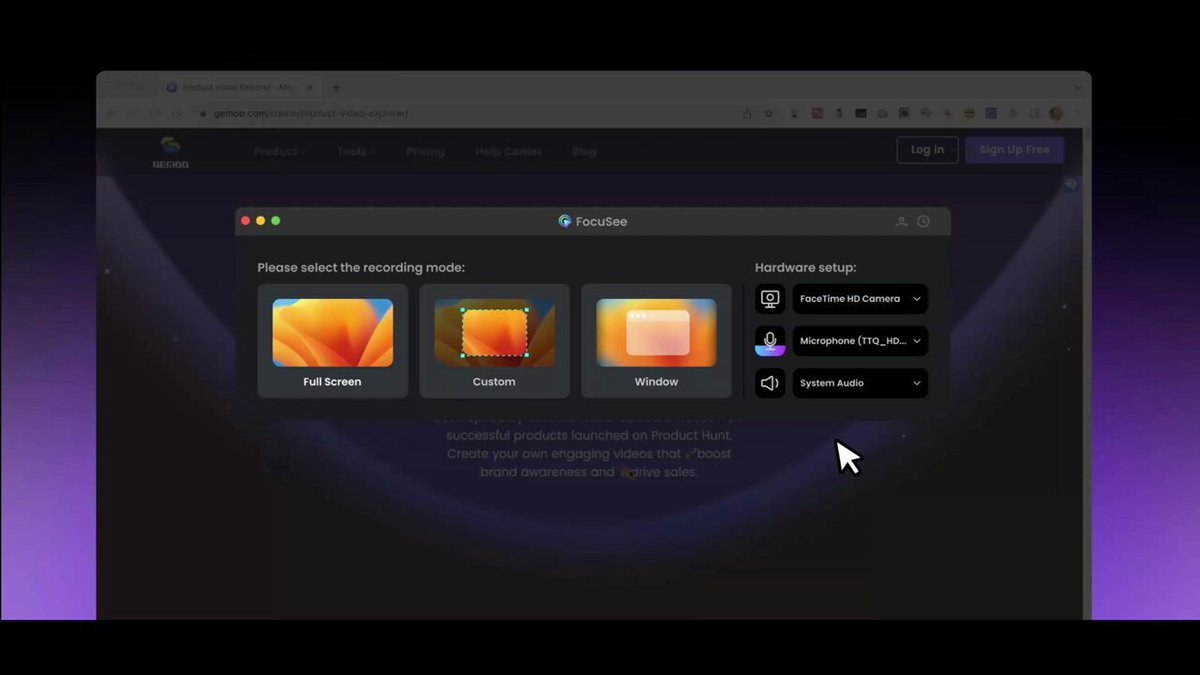Open the account profile icon in FocuSee

point(901,221)
